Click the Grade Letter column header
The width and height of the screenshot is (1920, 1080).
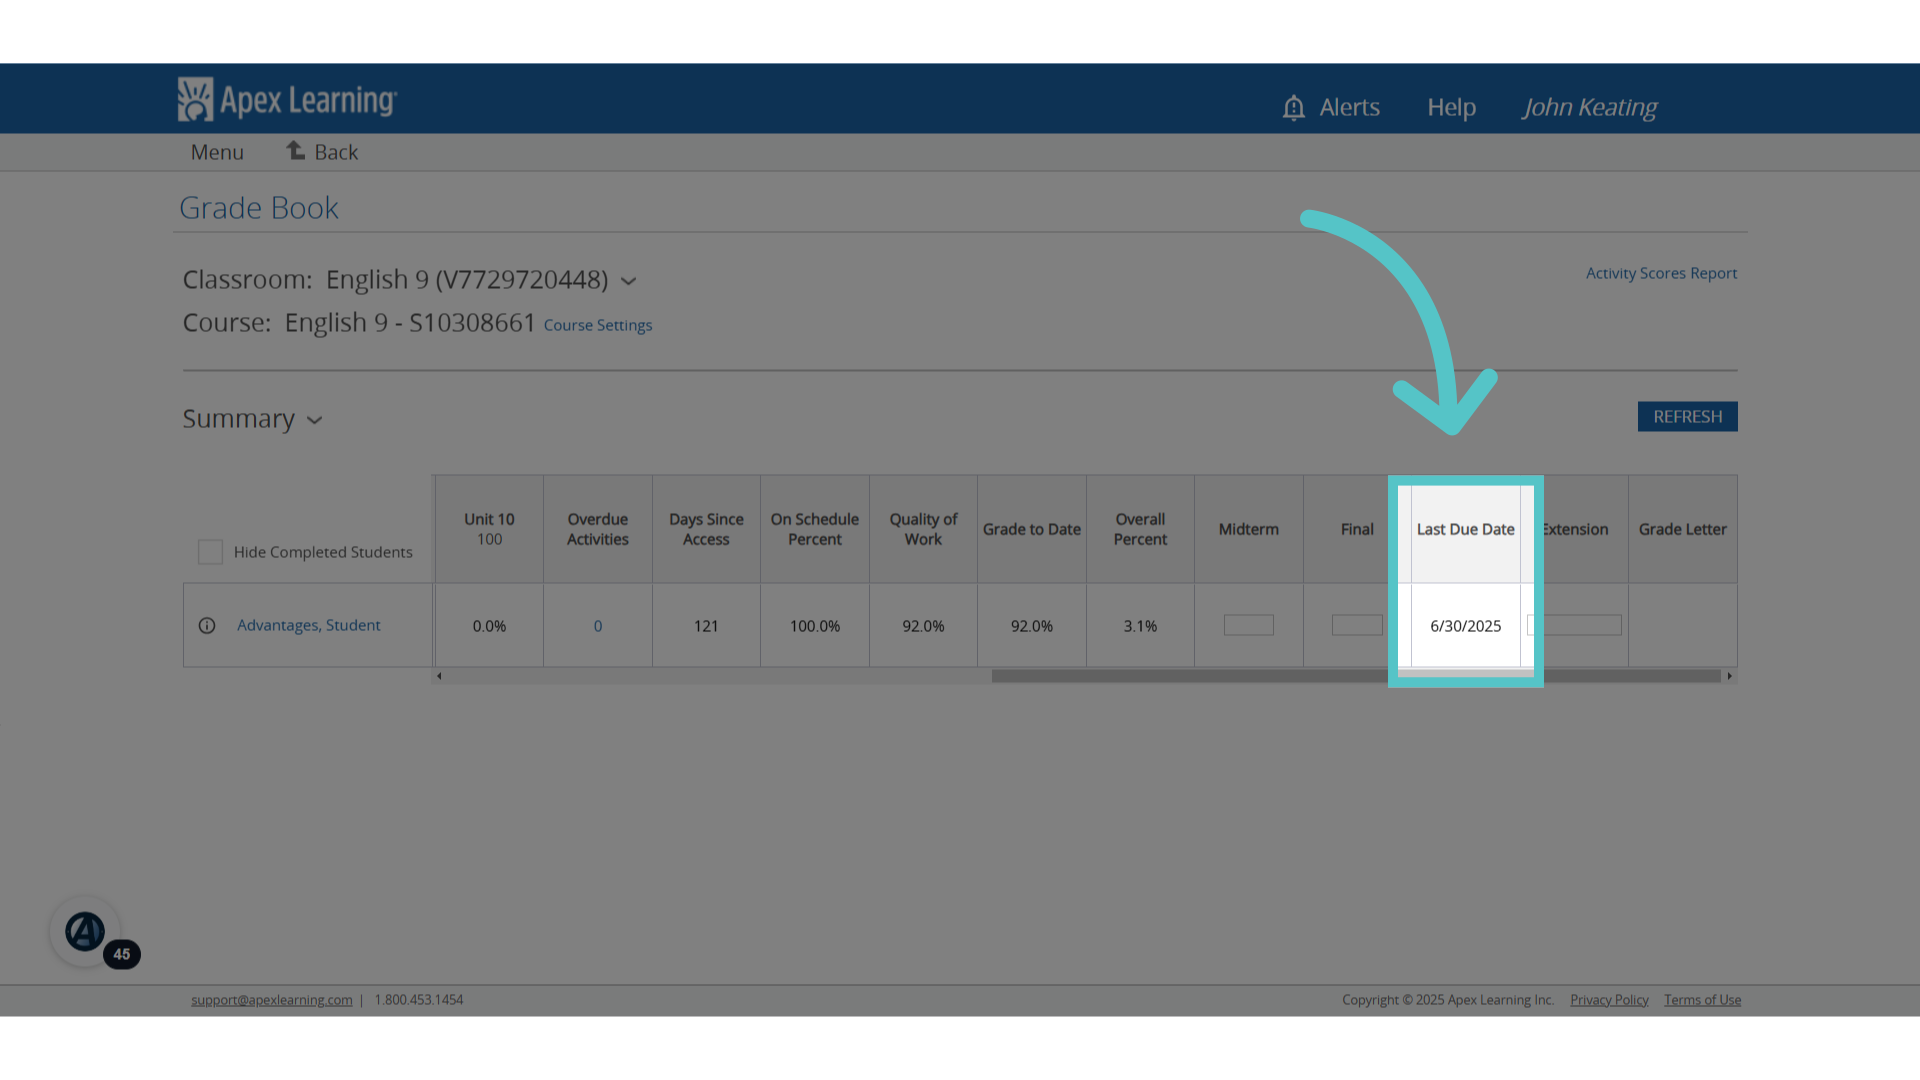(1682, 529)
